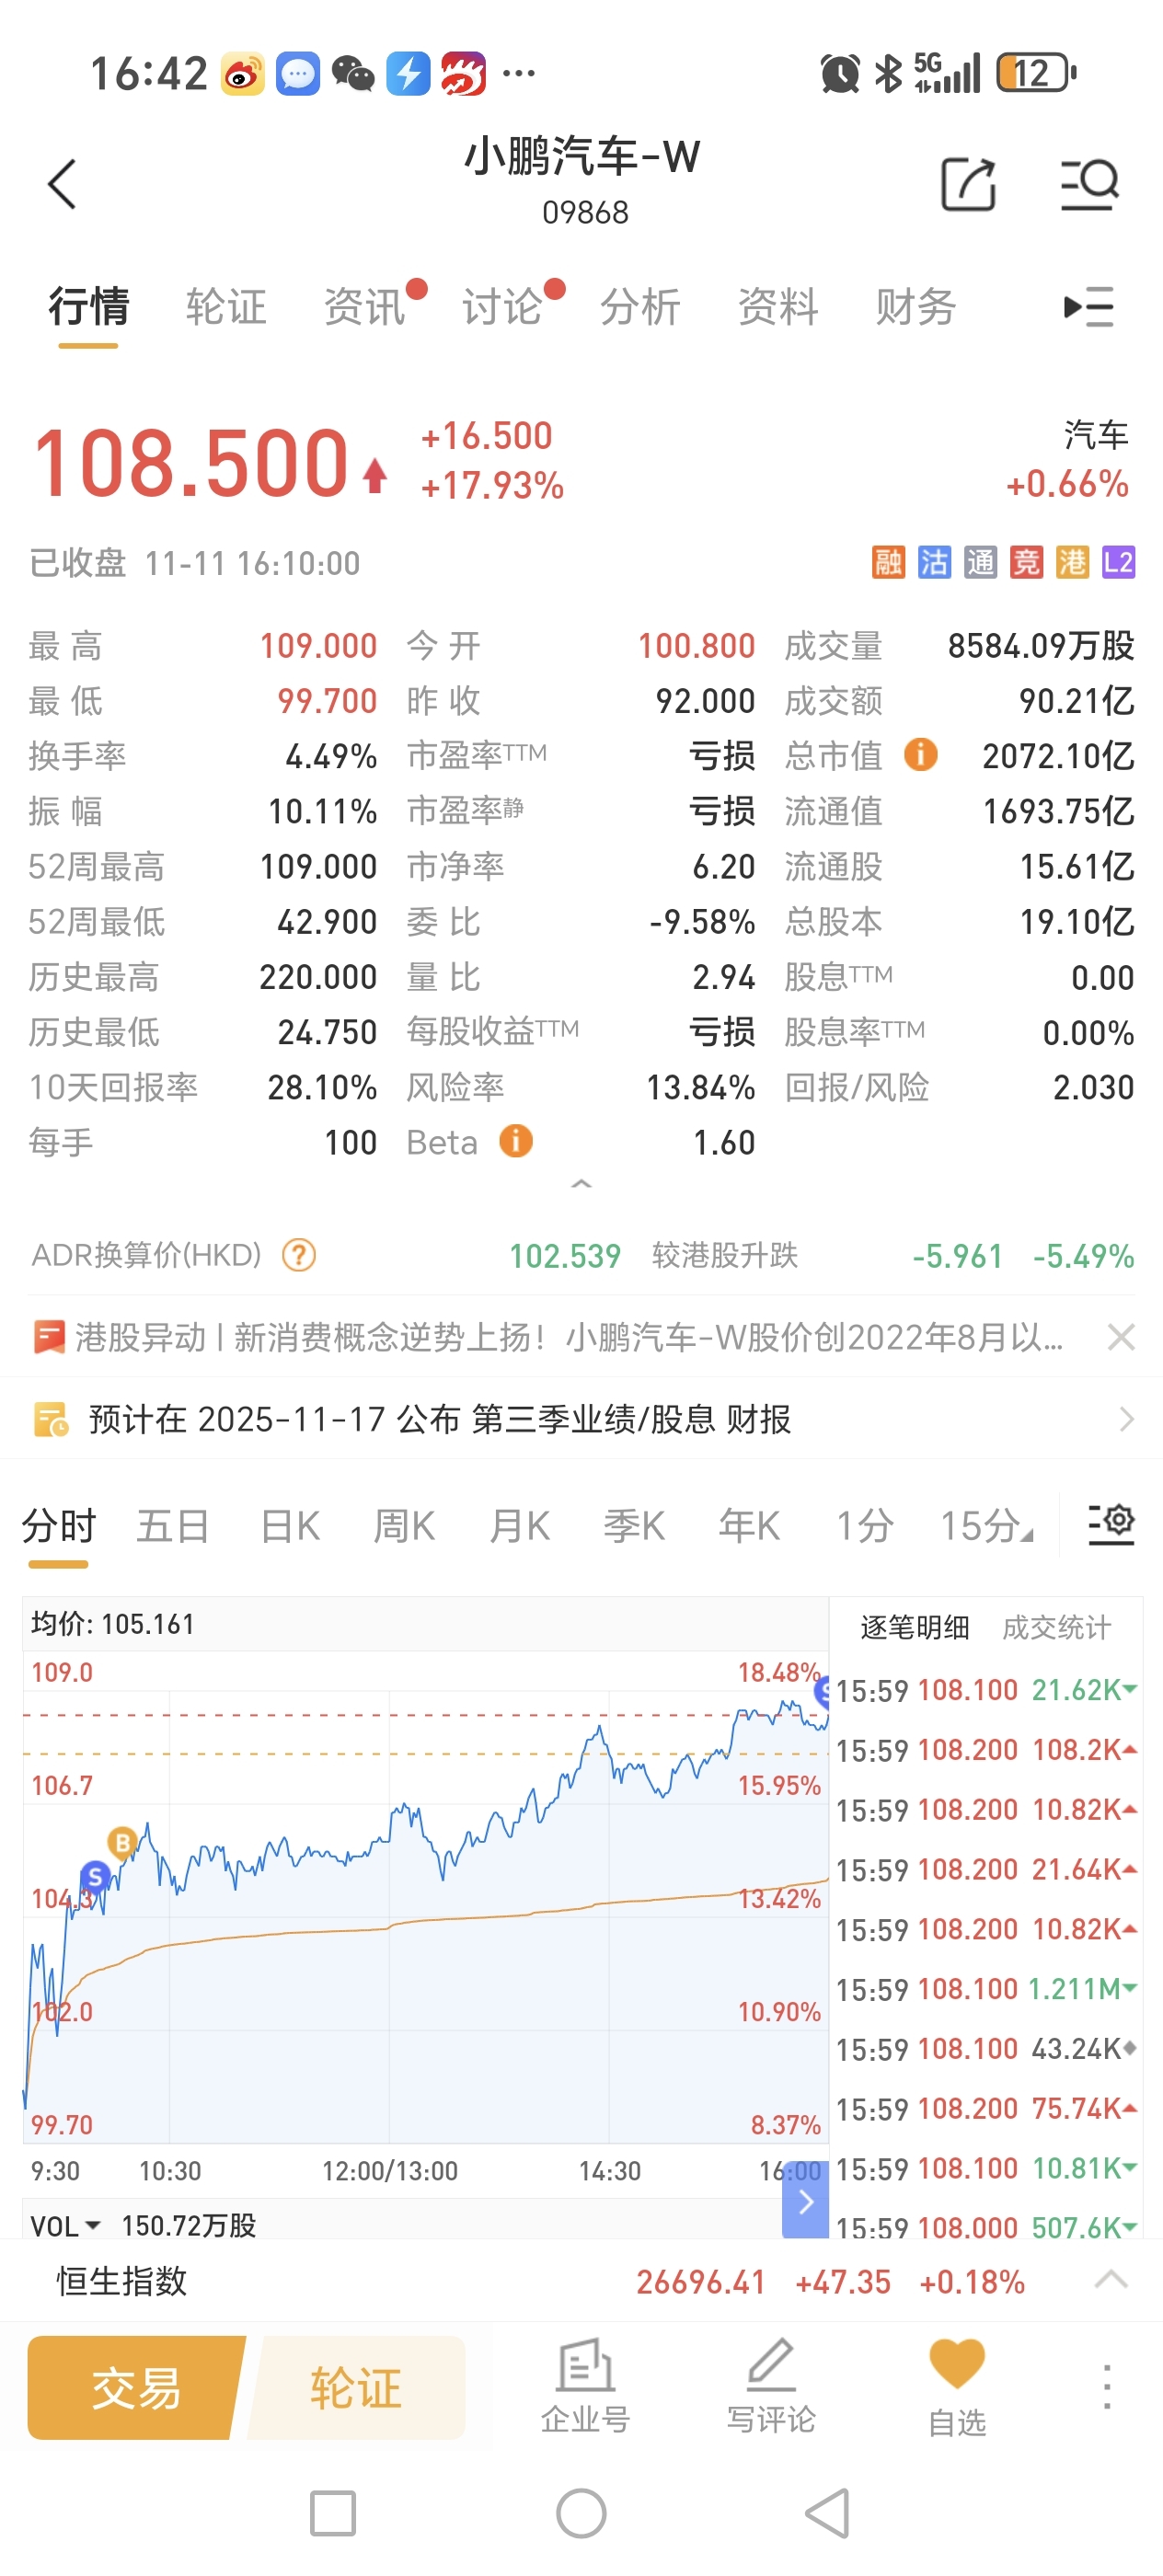
Task: Dismiss the 港股异动 news banner
Action: 1121,1337
